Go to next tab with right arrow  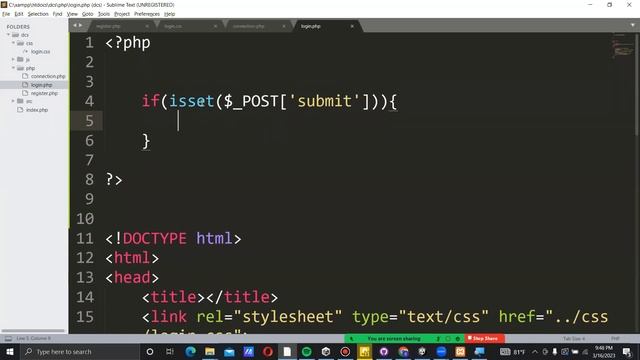click(80, 25)
